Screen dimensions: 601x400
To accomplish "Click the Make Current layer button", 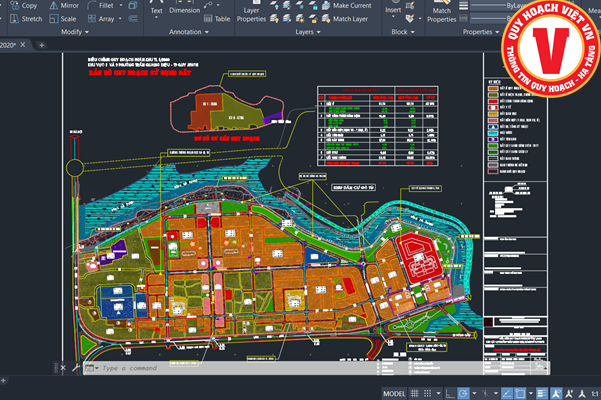I will click(351, 6).
